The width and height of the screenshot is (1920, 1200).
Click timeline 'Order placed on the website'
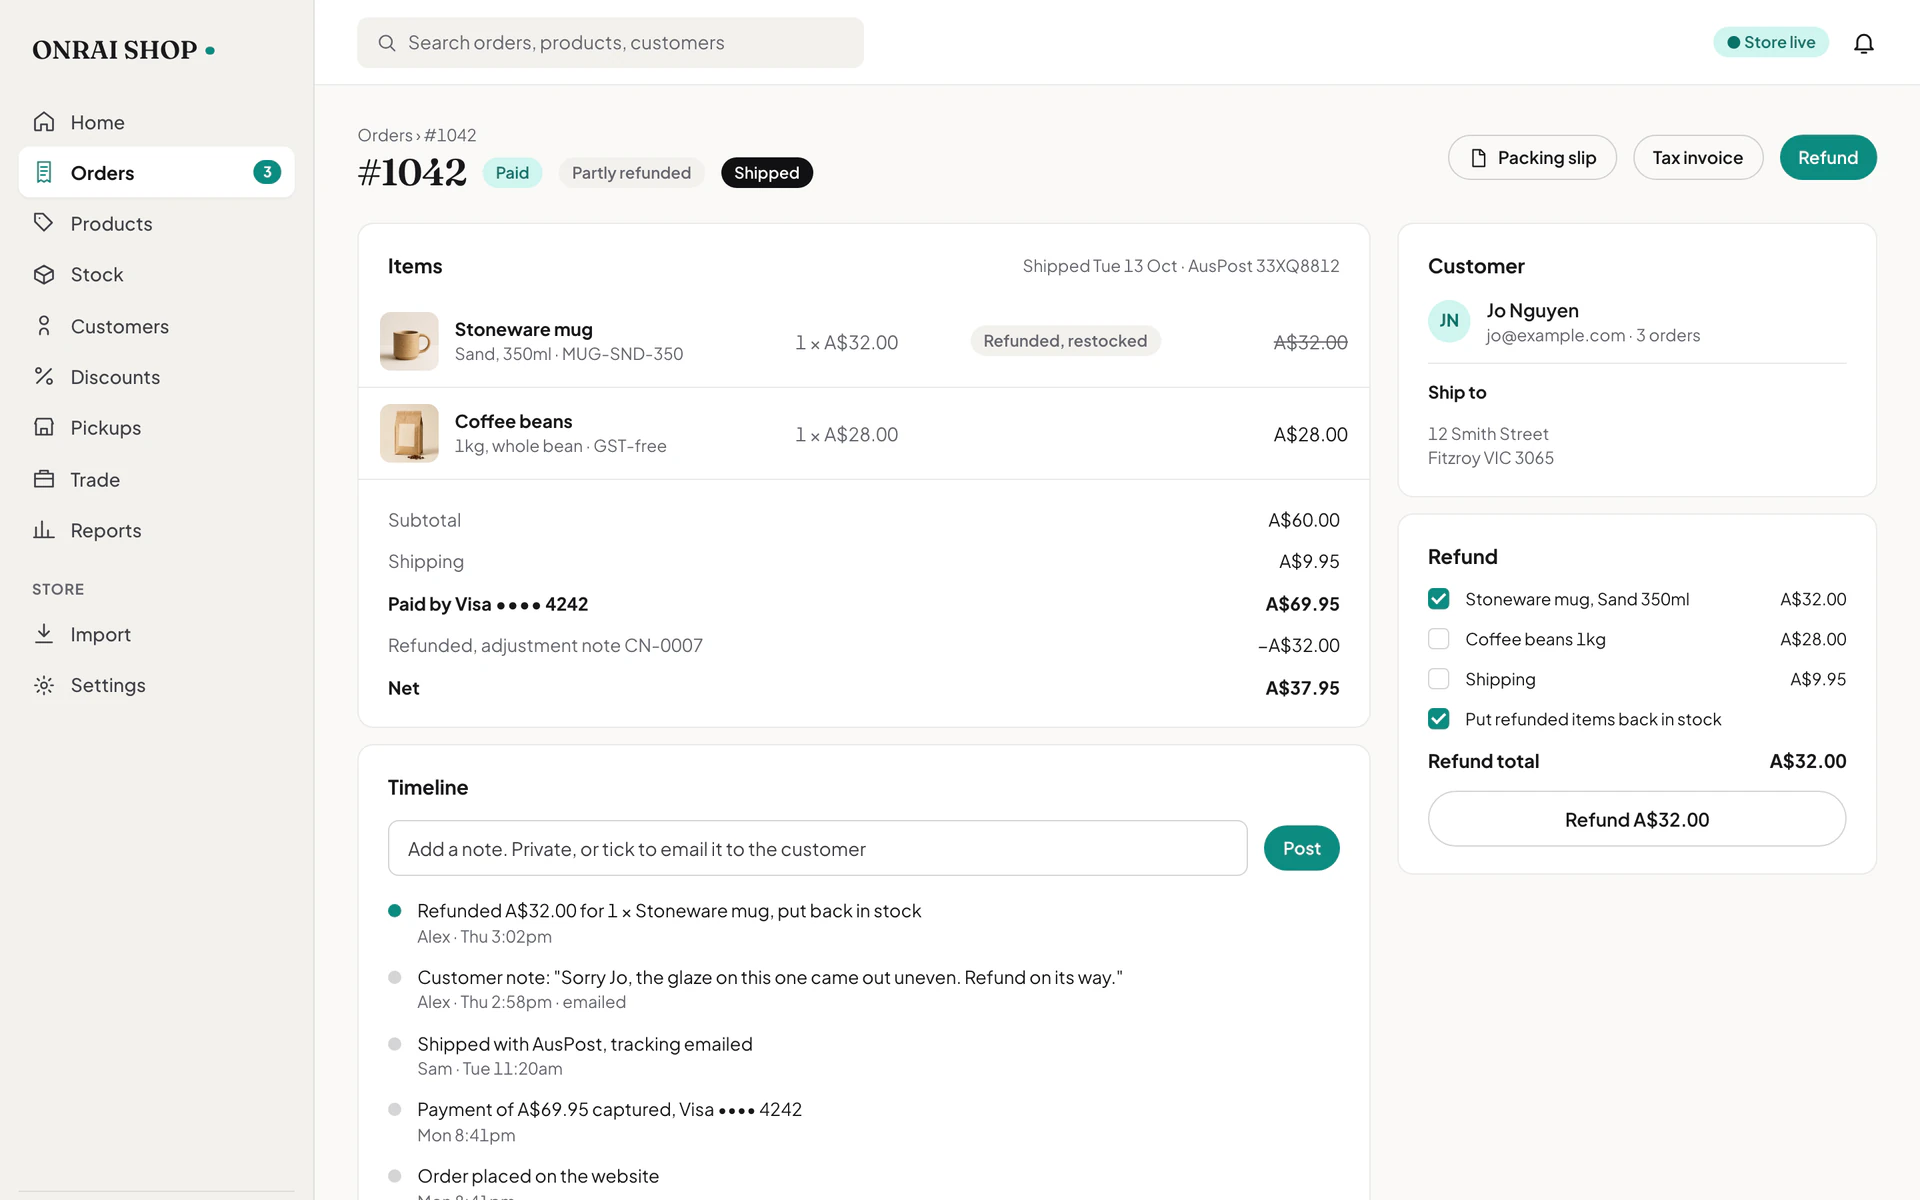coord(538,1176)
